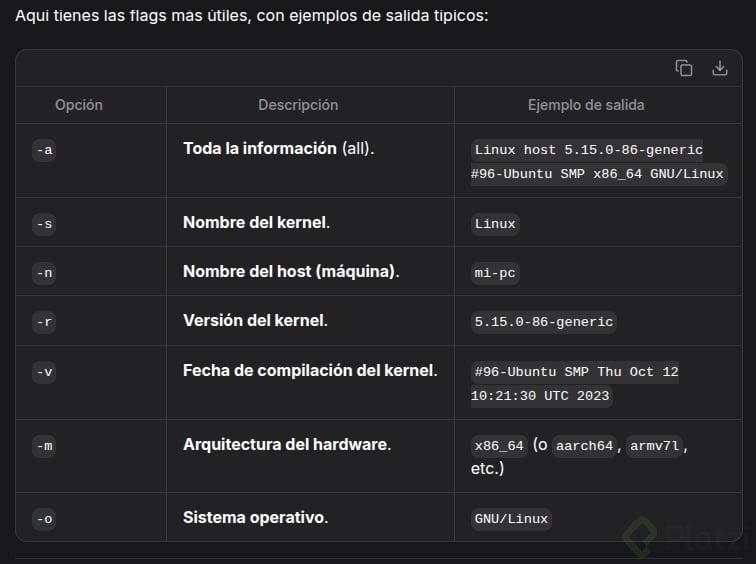Select the -s option code chip
756x564 pixels.
(44, 224)
